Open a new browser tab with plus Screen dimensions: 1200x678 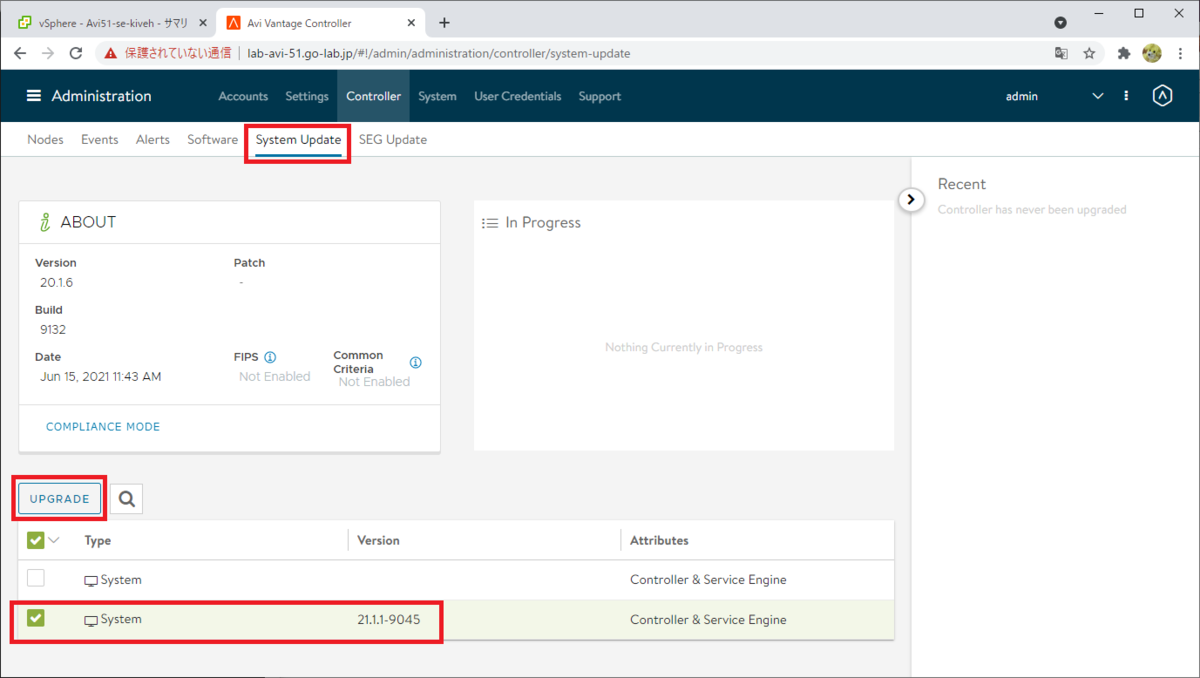pos(444,22)
